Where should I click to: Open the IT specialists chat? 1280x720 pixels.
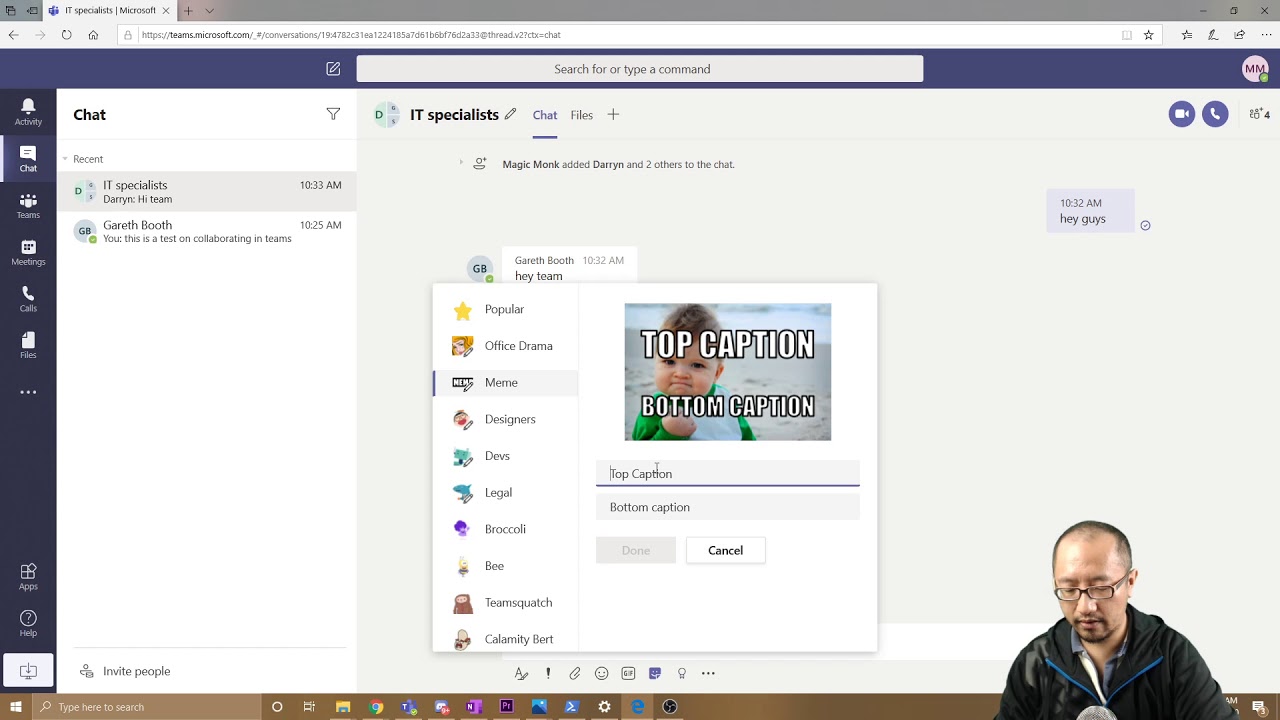[207, 191]
